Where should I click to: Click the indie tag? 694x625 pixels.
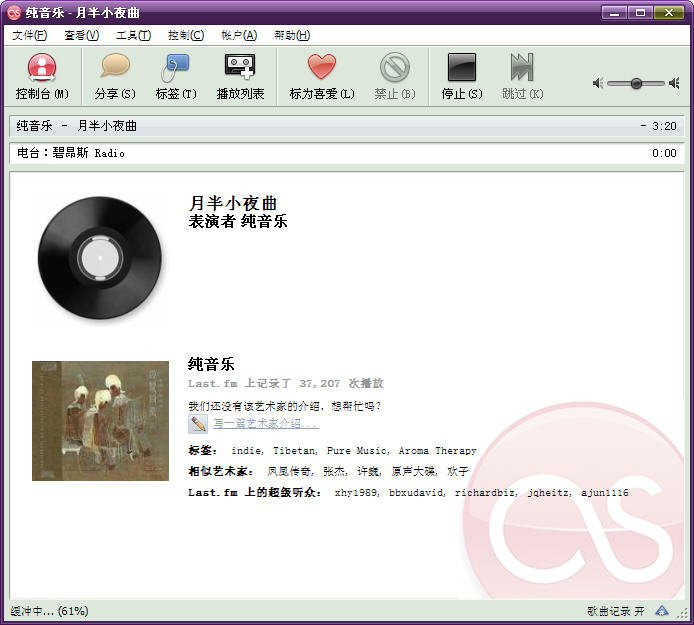tap(247, 451)
